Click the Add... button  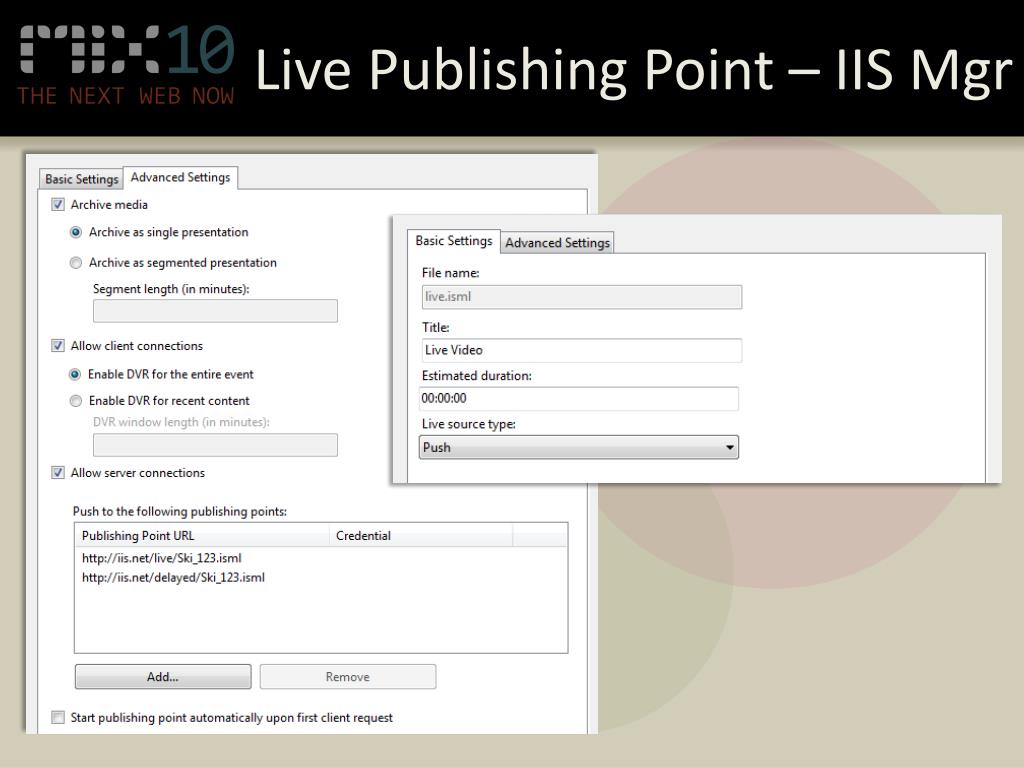tap(163, 677)
